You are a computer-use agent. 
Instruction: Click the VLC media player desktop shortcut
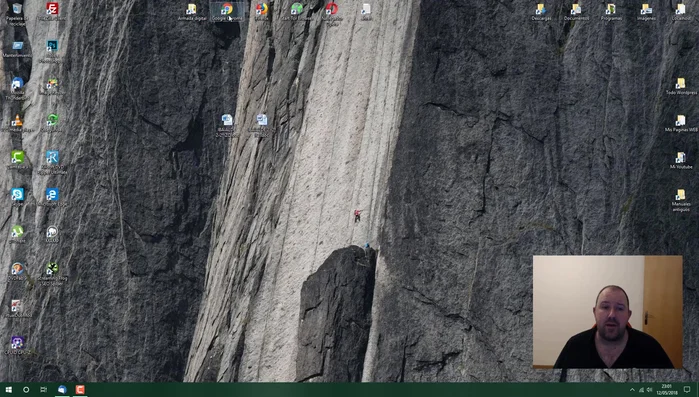[17, 123]
